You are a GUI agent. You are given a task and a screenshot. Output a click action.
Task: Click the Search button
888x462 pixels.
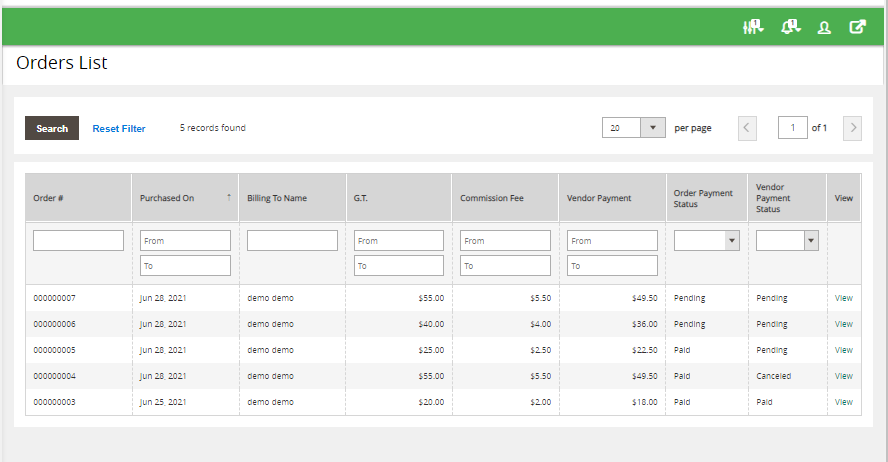point(52,128)
